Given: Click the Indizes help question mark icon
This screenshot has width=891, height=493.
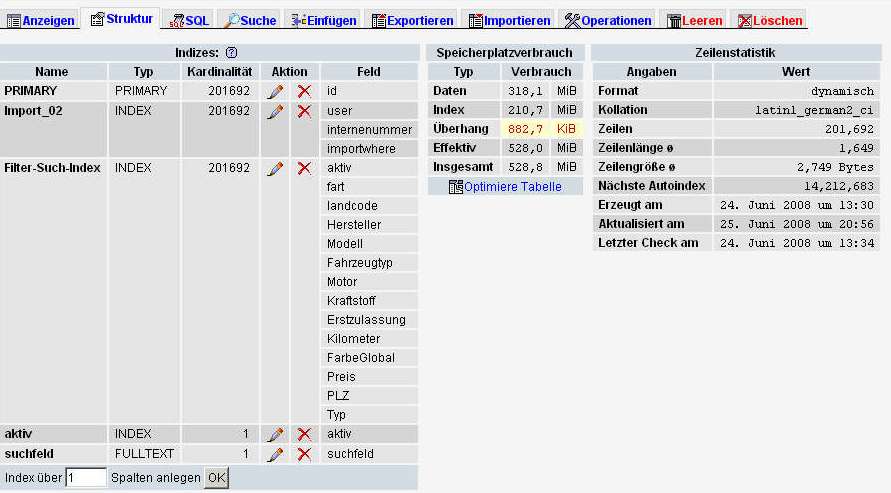Looking at the screenshot, I should click(x=231, y=52).
